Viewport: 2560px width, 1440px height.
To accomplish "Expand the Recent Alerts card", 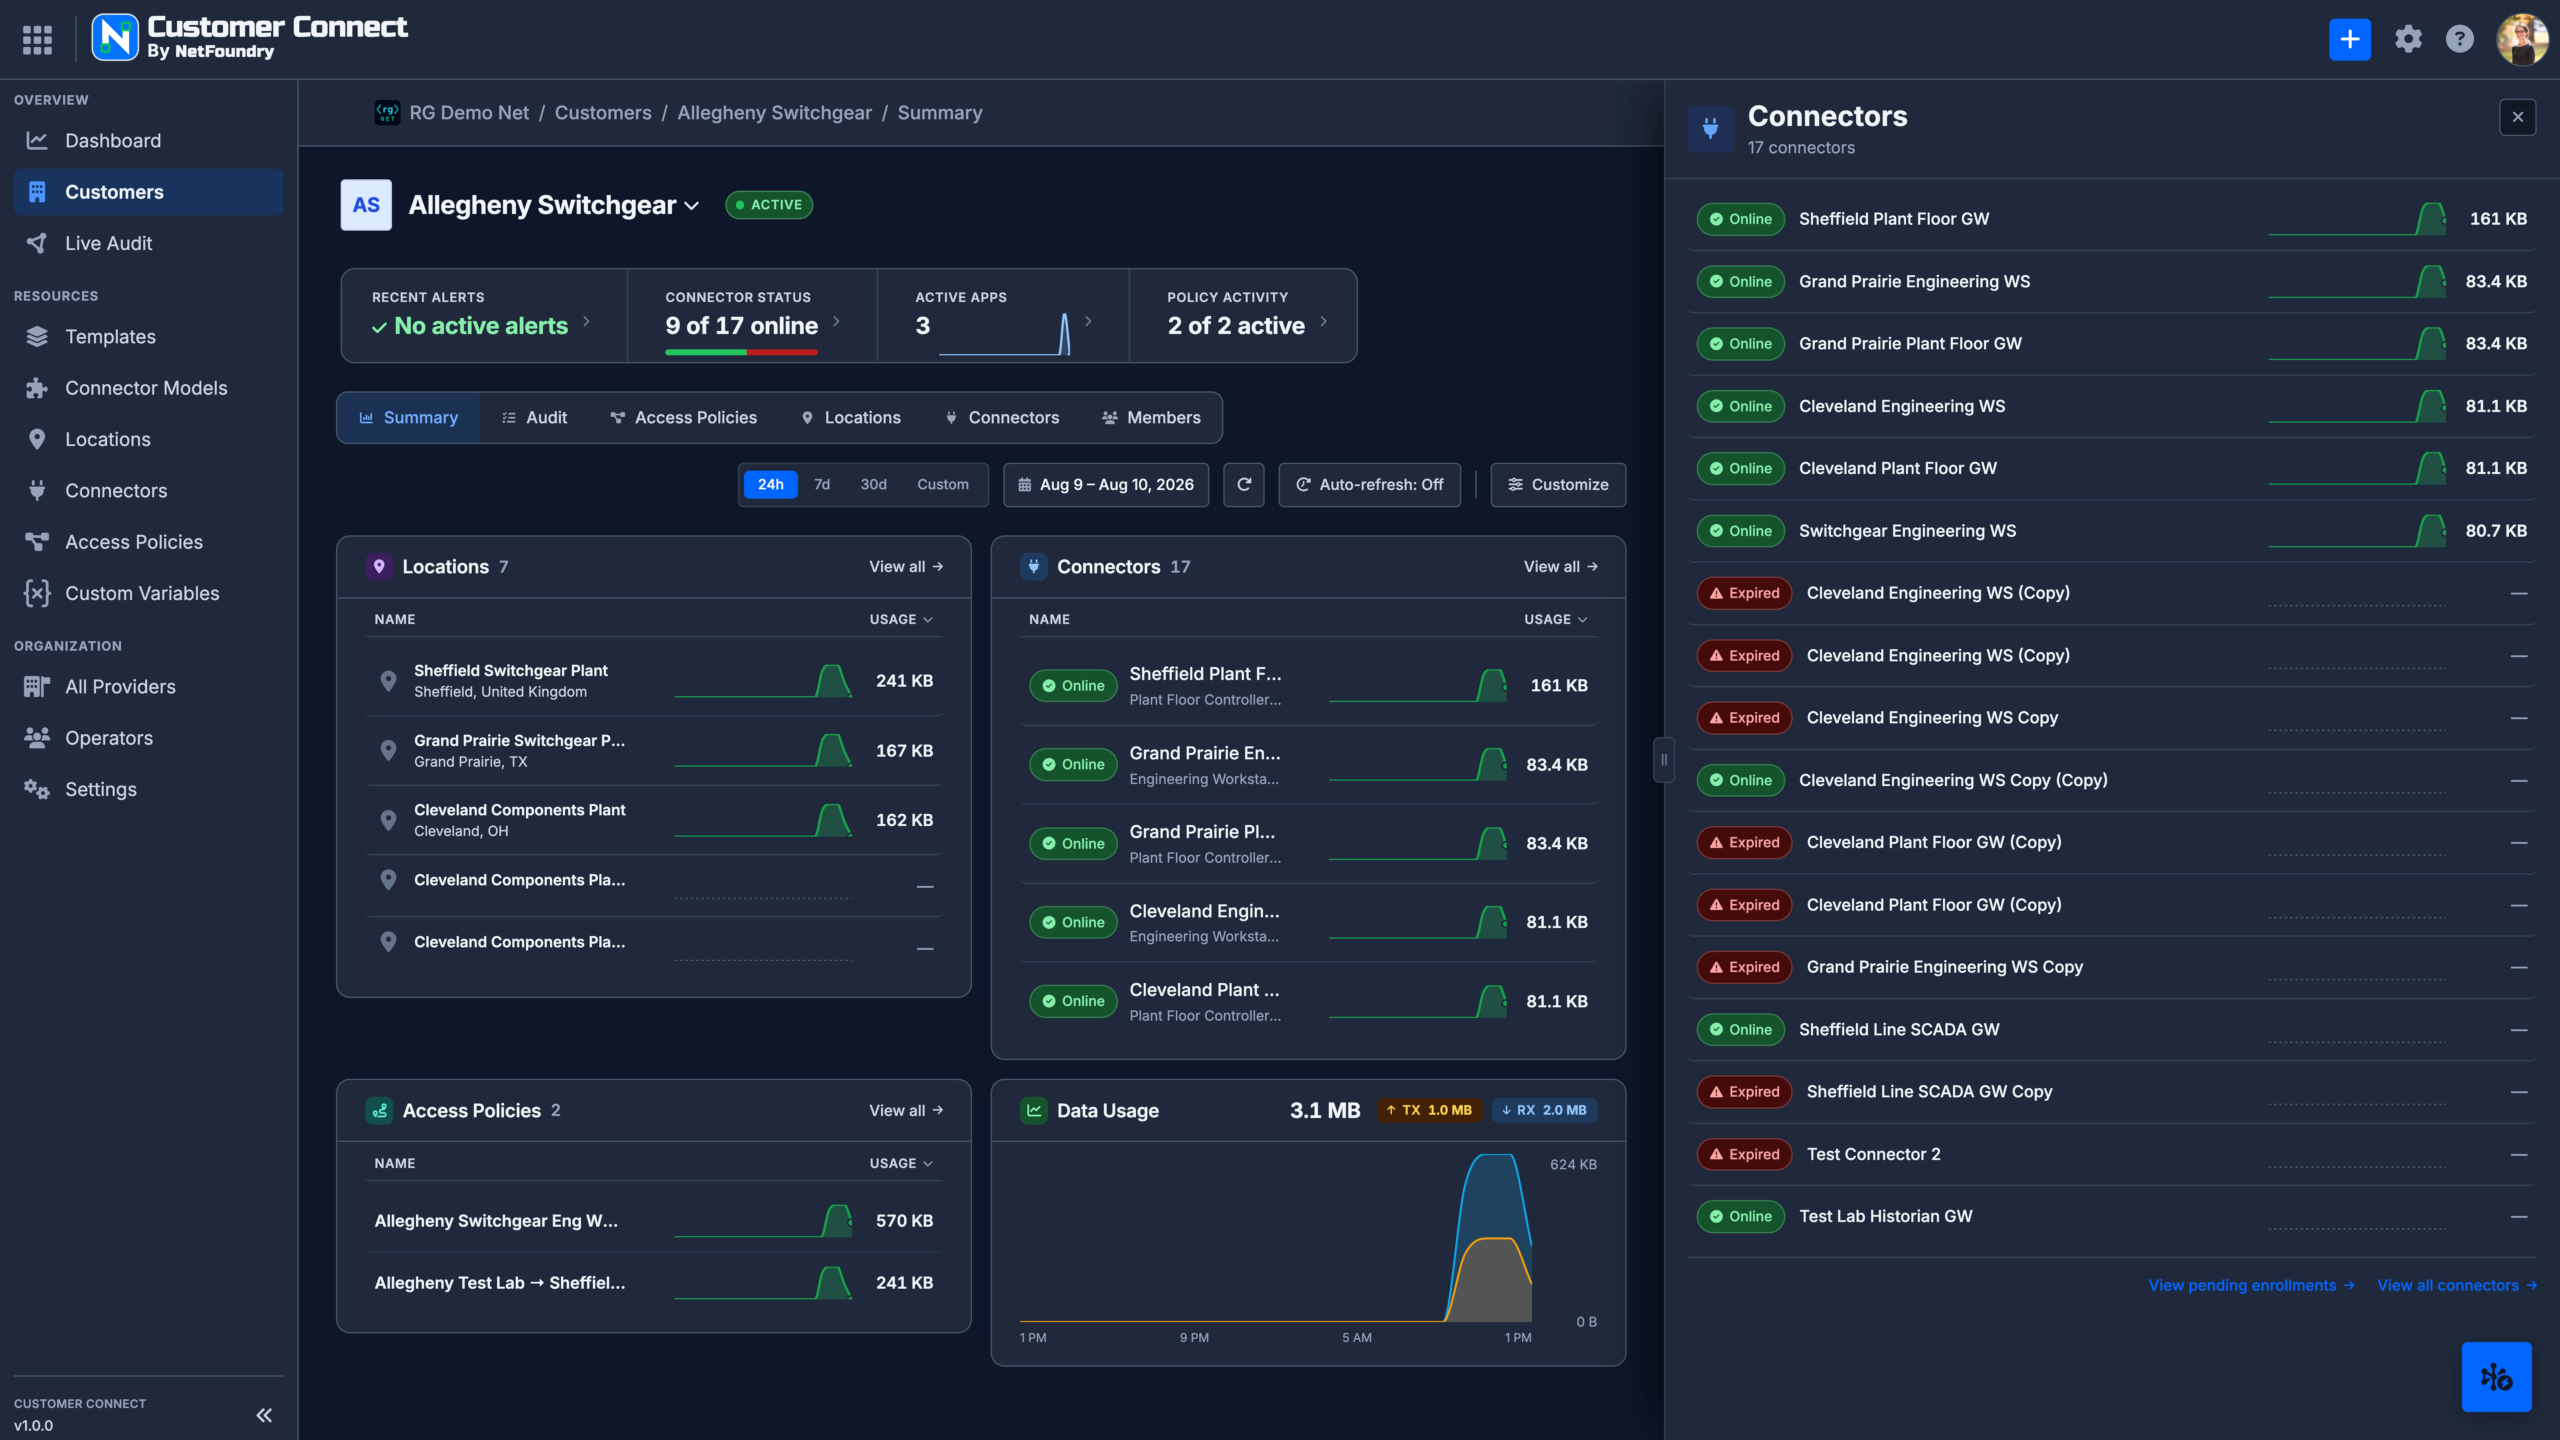I will click(x=485, y=315).
